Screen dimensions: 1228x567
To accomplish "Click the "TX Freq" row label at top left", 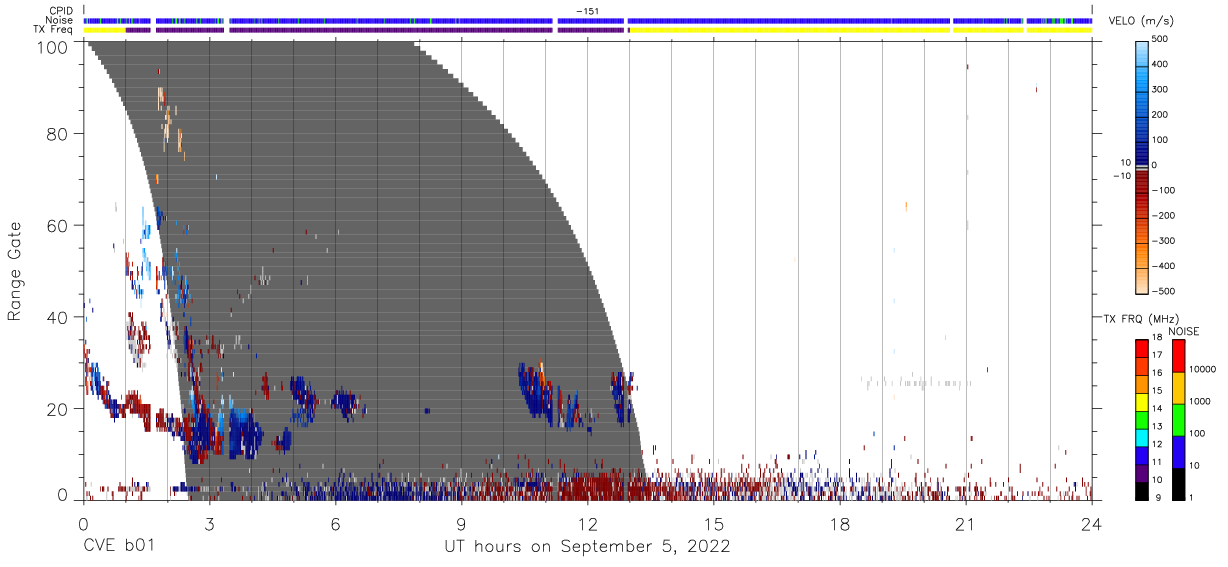I will (54, 30).
